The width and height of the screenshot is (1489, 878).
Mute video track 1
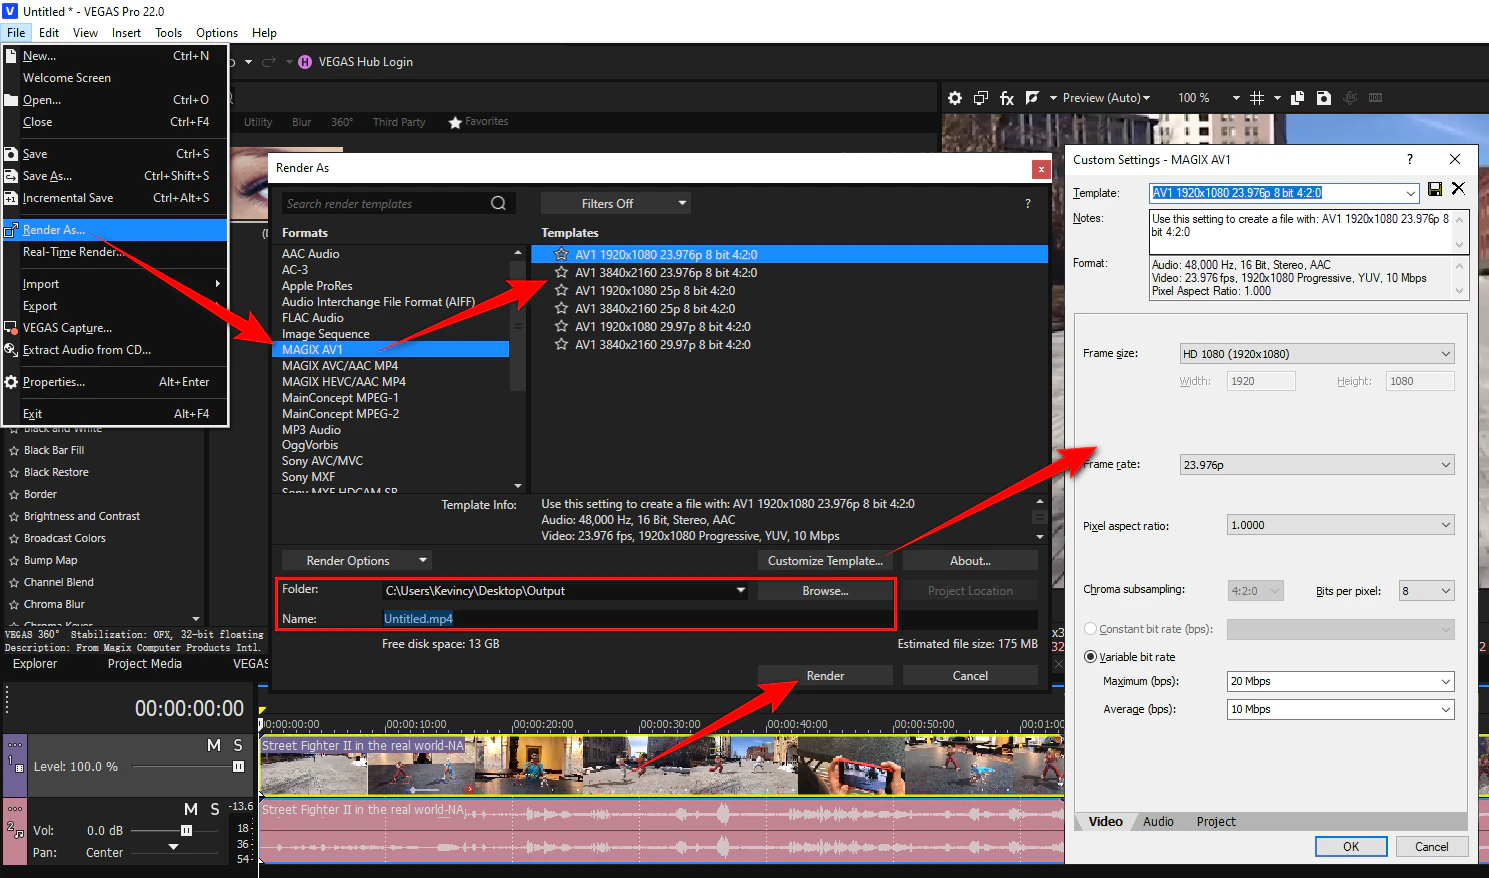point(214,745)
